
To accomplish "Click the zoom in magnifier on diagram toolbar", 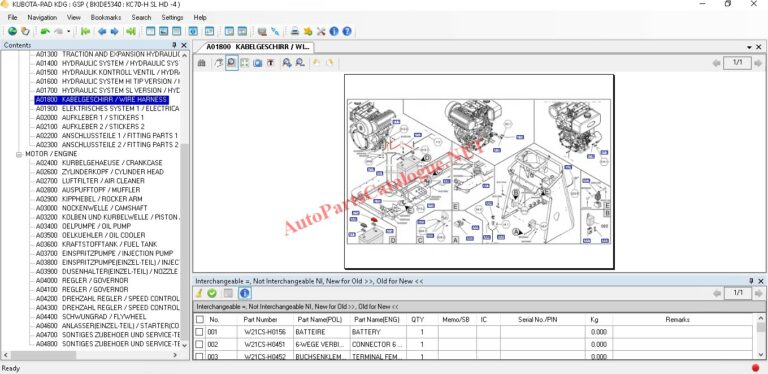I will pos(287,63).
